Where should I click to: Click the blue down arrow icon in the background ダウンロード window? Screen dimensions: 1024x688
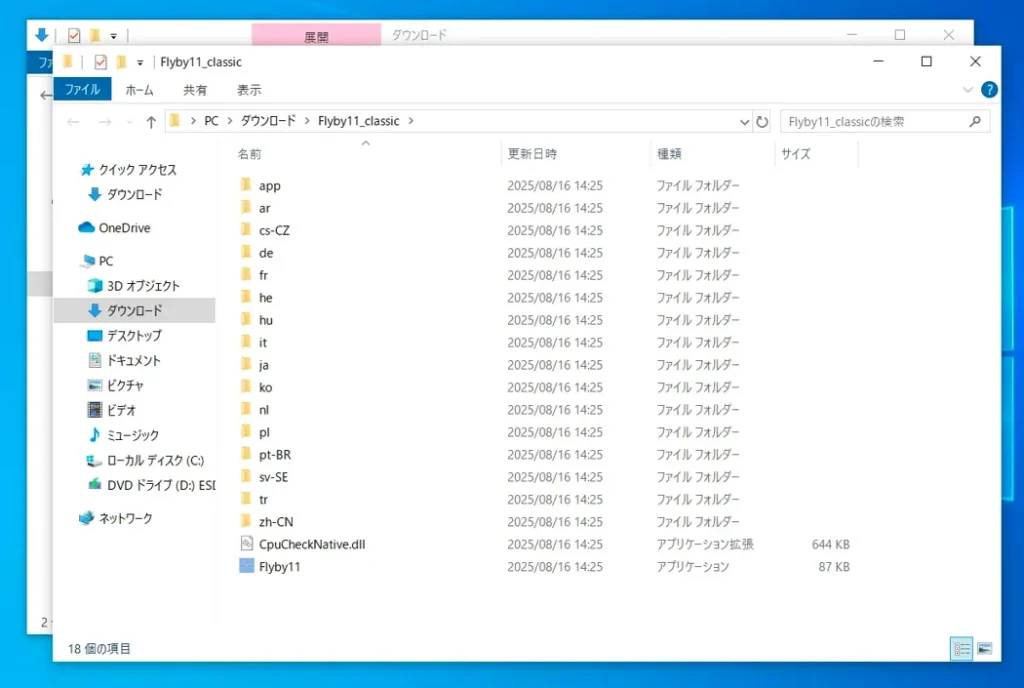click(x=41, y=35)
